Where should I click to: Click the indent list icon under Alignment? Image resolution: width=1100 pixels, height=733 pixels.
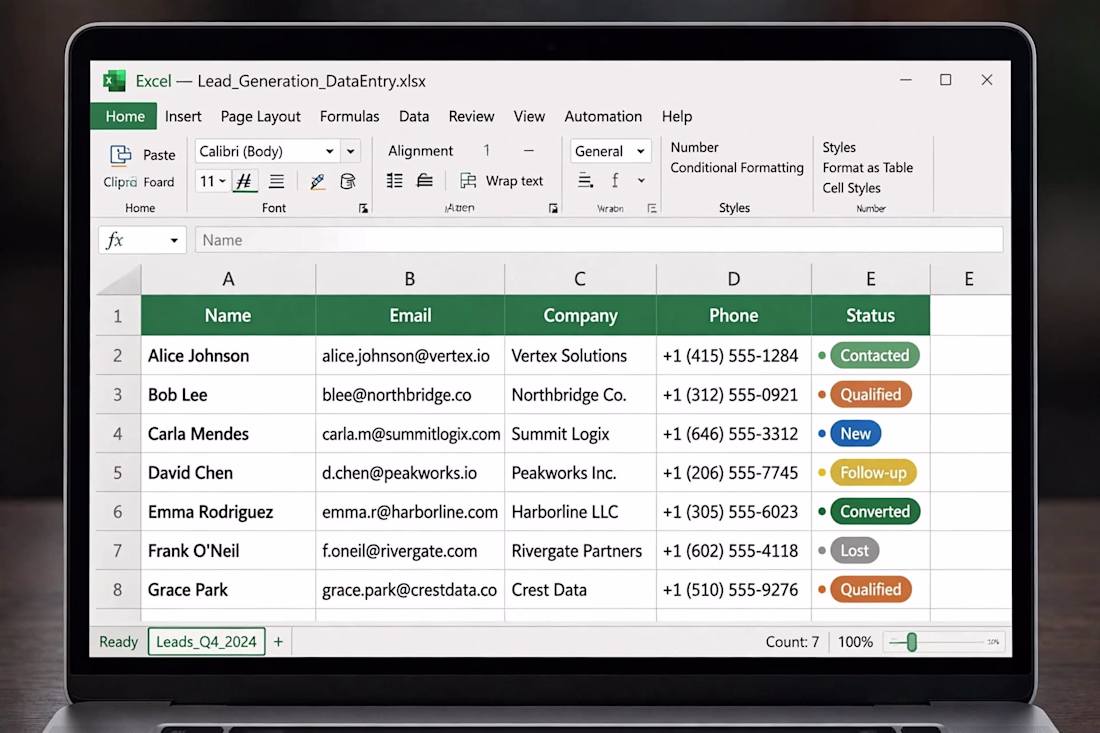[x=394, y=180]
